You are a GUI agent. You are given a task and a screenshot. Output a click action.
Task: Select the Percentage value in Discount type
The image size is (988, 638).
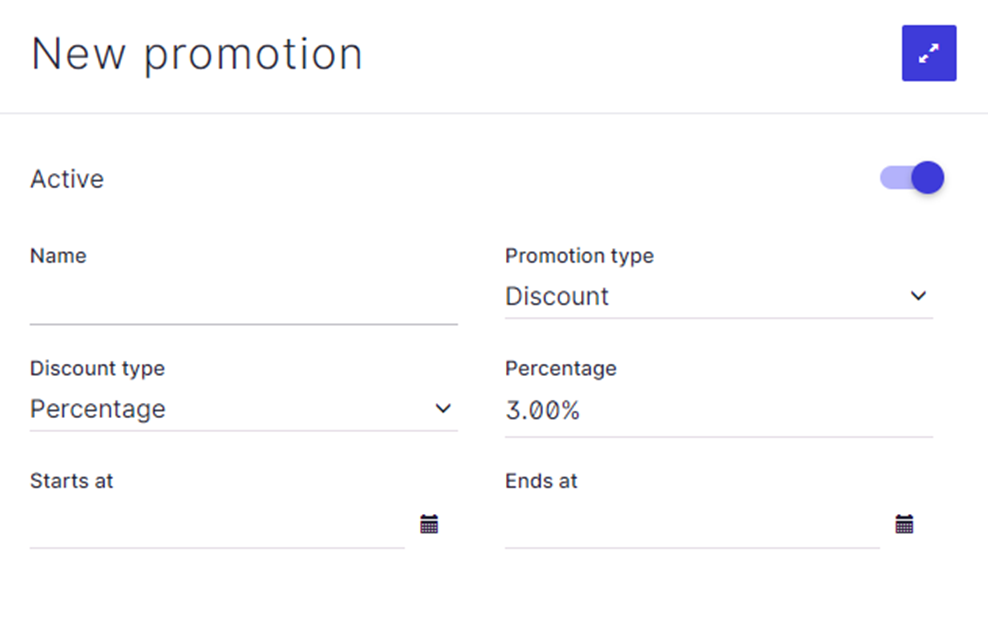98,410
